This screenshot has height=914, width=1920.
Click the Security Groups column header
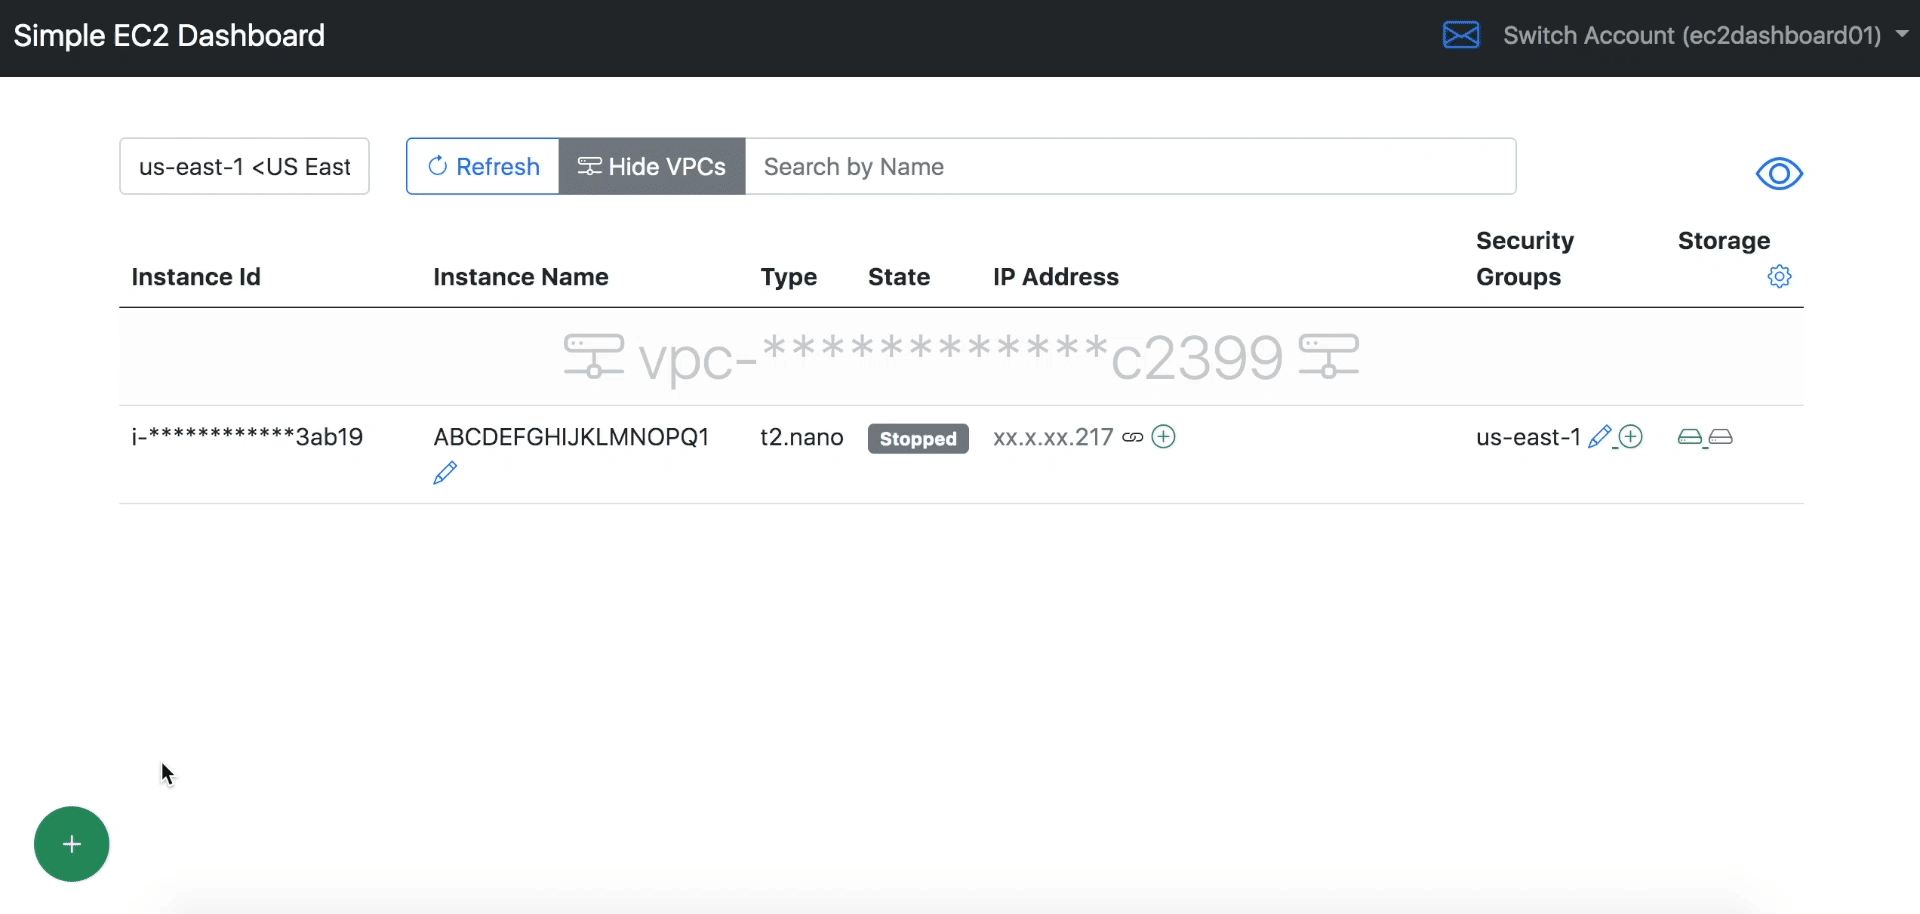click(1525, 259)
